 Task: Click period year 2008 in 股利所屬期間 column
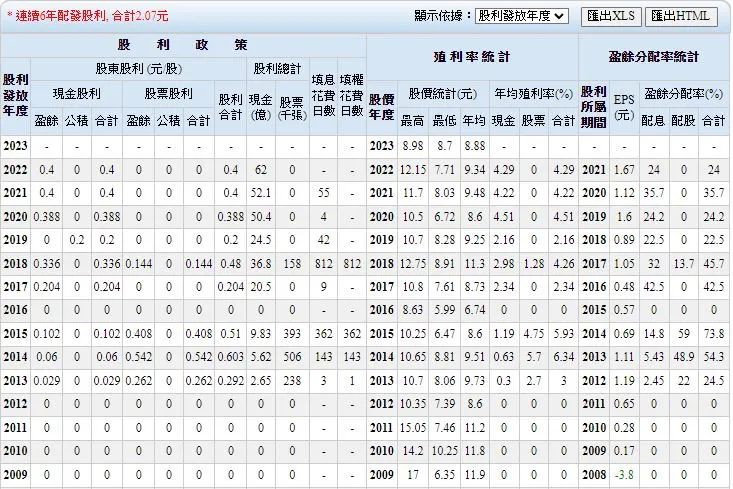[594, 475]
